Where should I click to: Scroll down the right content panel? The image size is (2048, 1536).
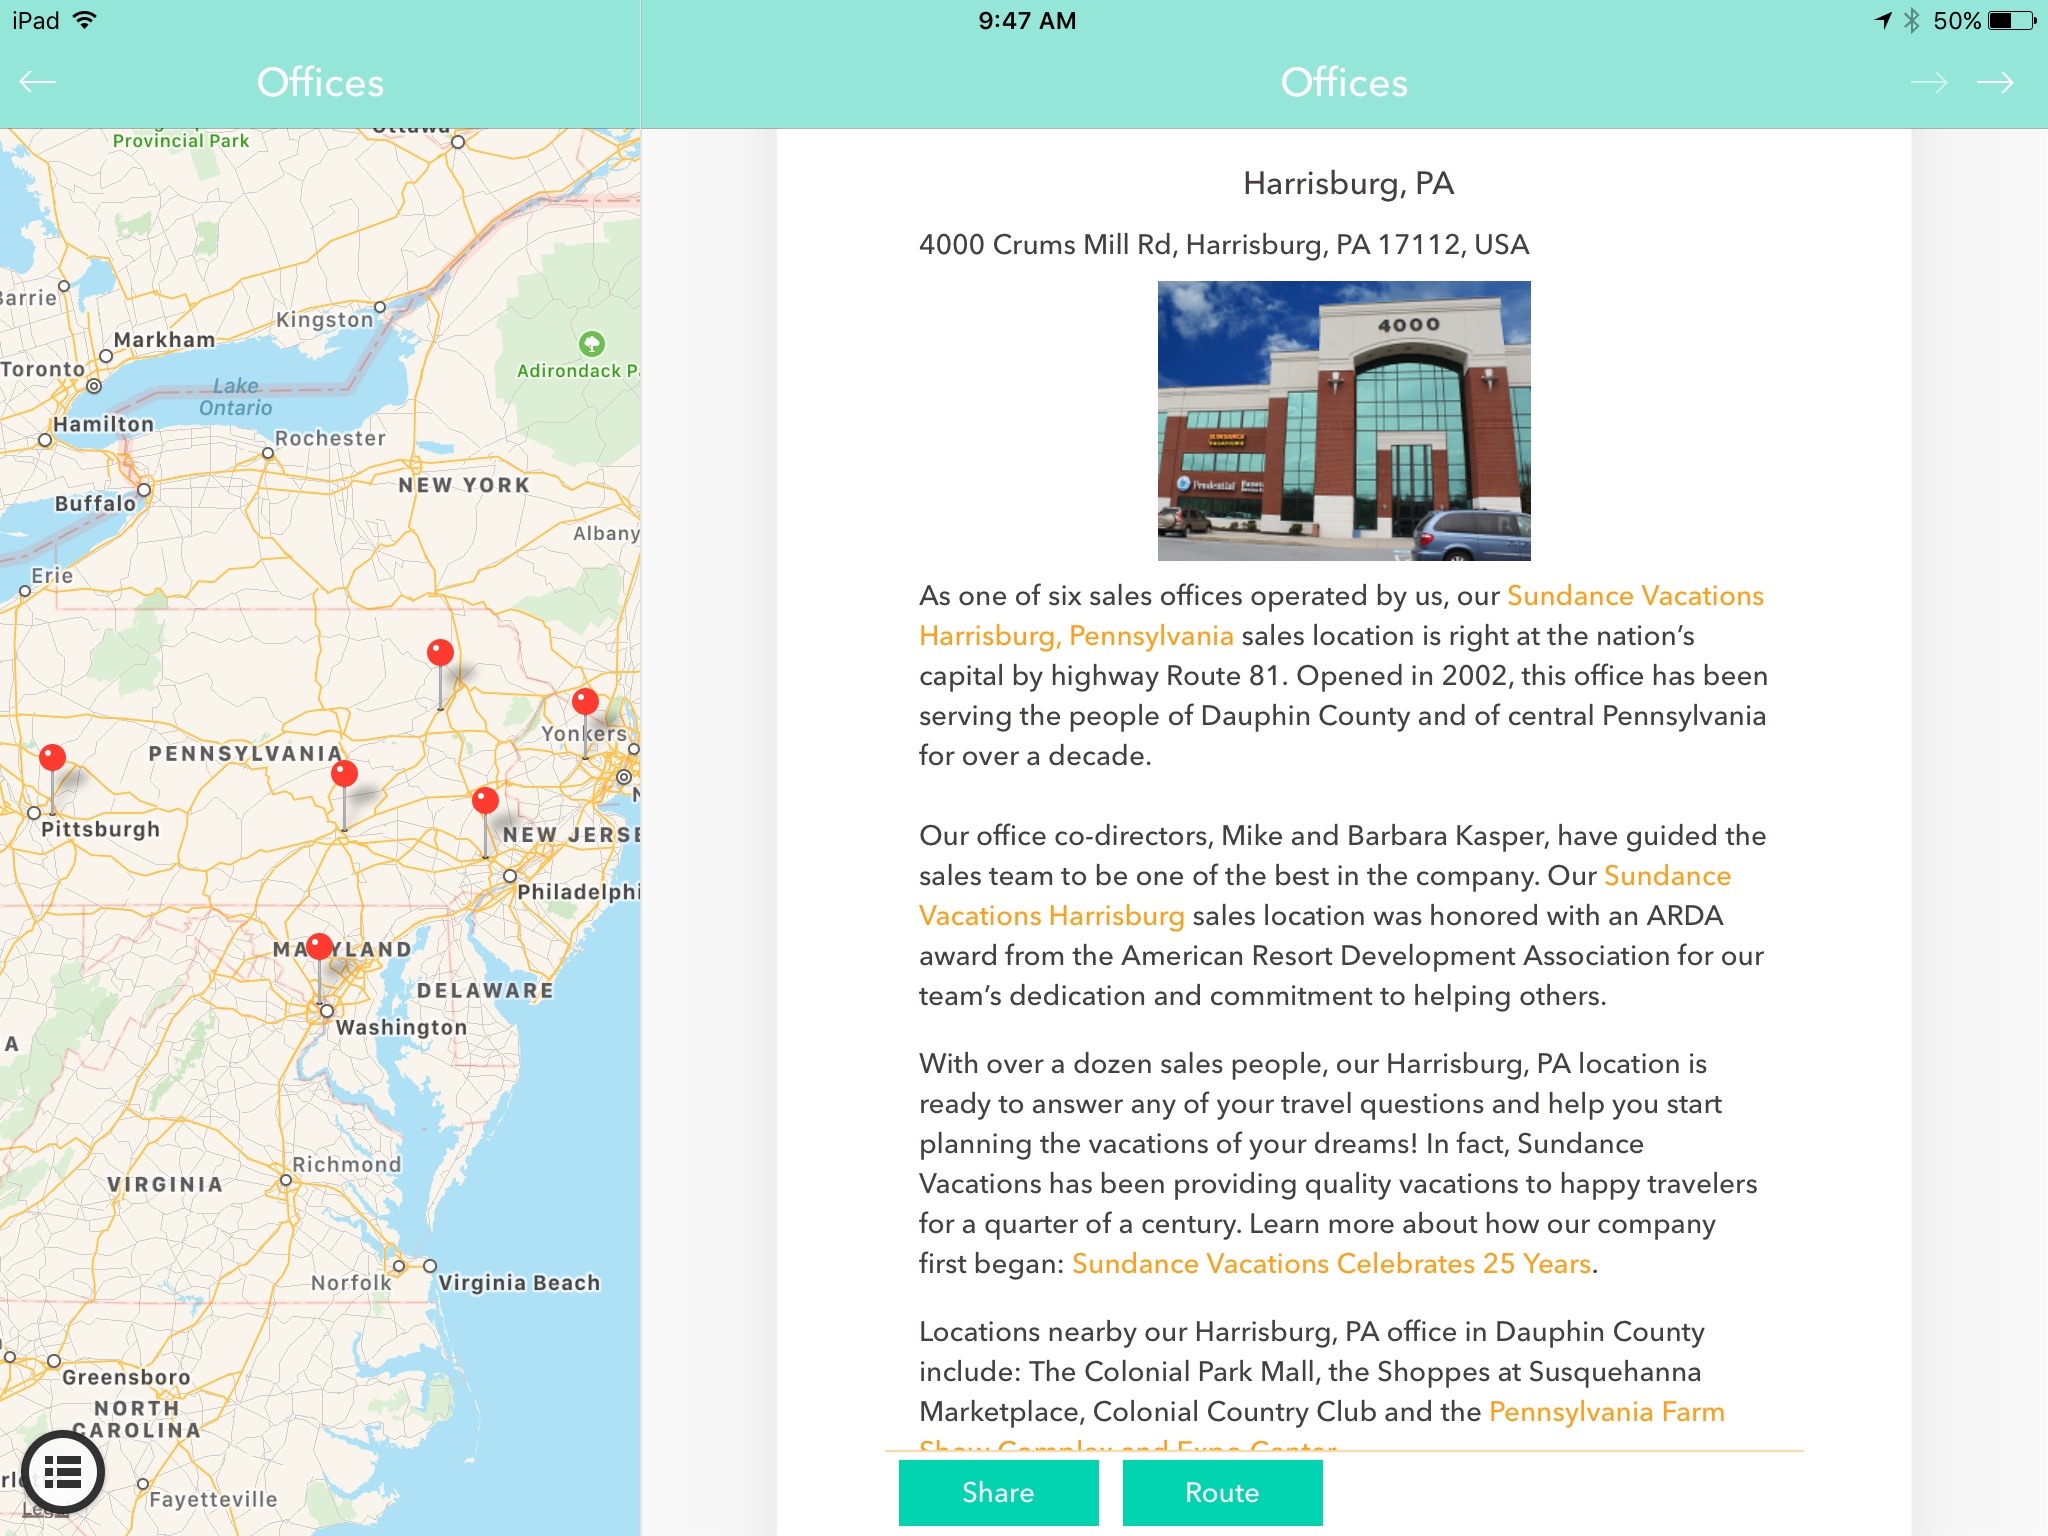(1345, 807)
